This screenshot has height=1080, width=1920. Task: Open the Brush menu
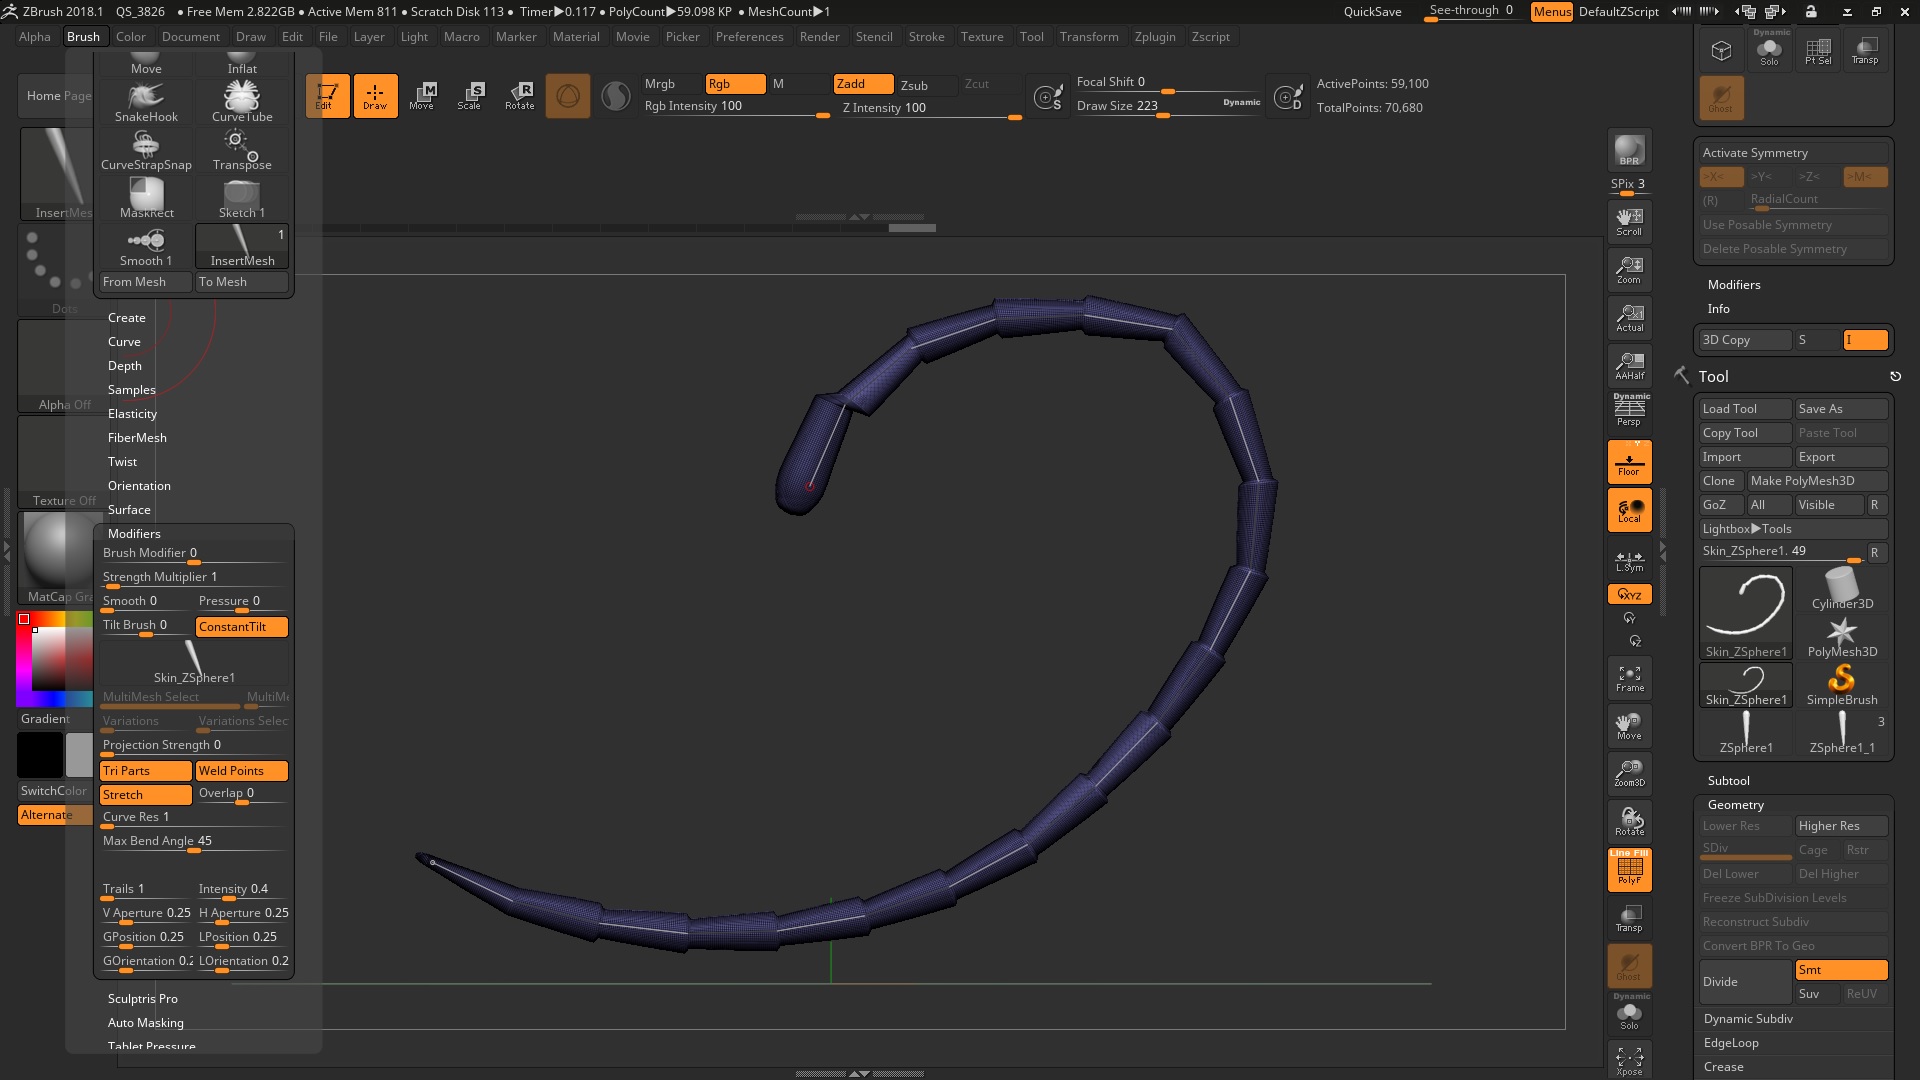click(x=83, y=37)
